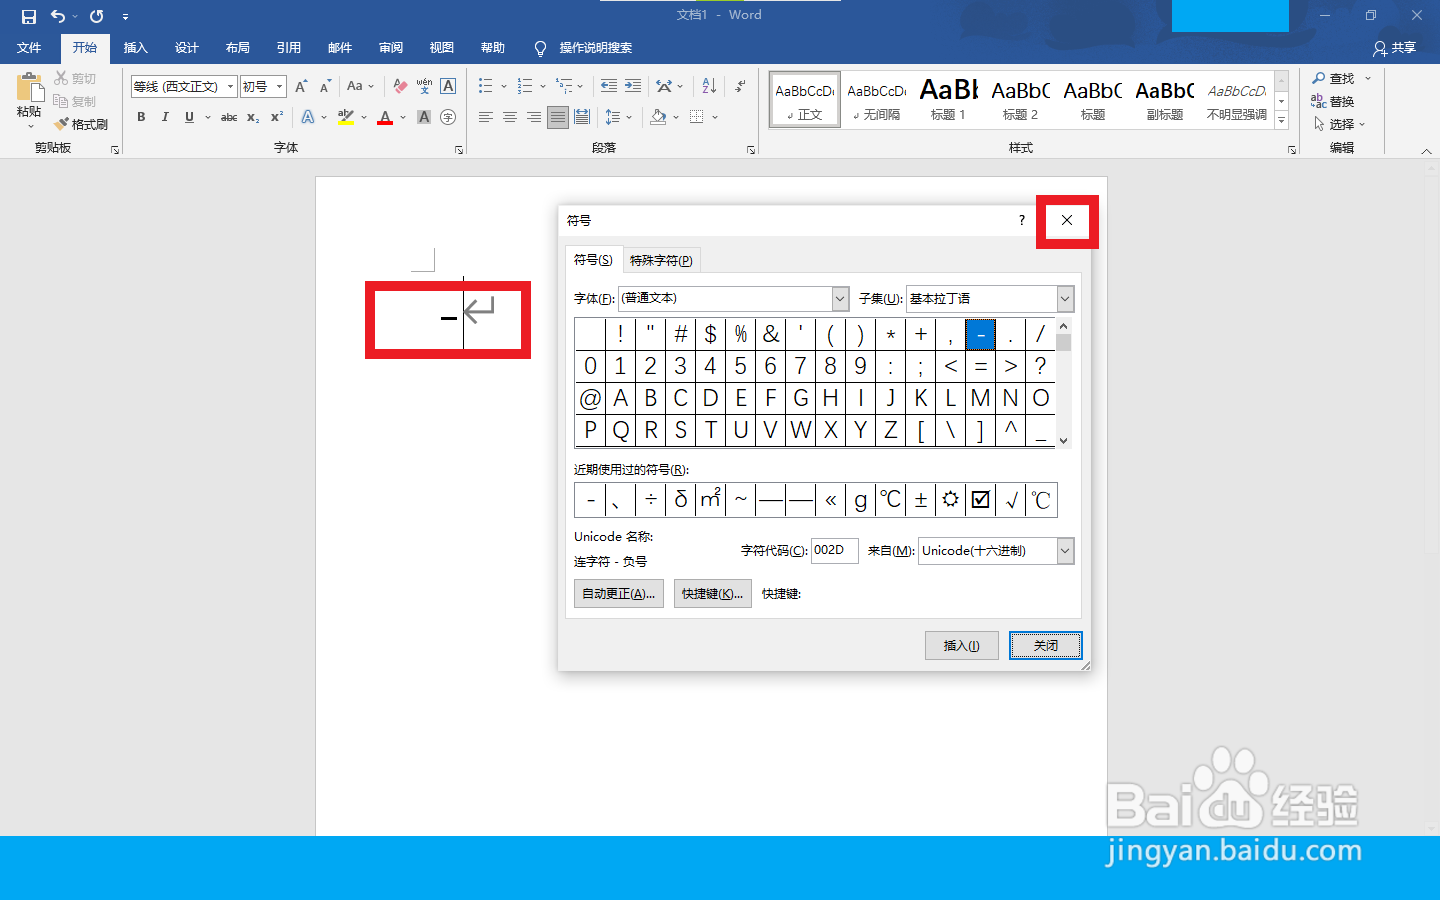
Task: Increase the paragraph indent
Action: (x=633, y=86)
